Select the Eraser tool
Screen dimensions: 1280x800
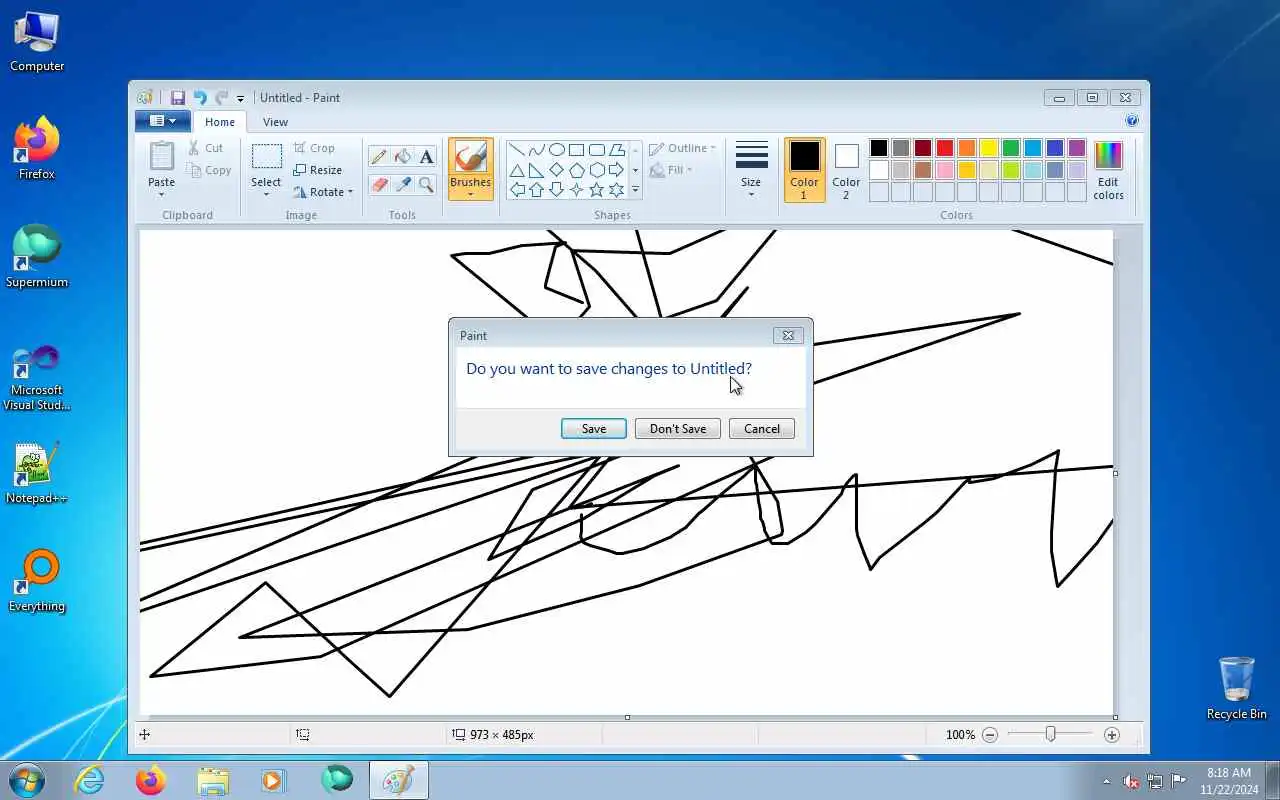[379, 184]
